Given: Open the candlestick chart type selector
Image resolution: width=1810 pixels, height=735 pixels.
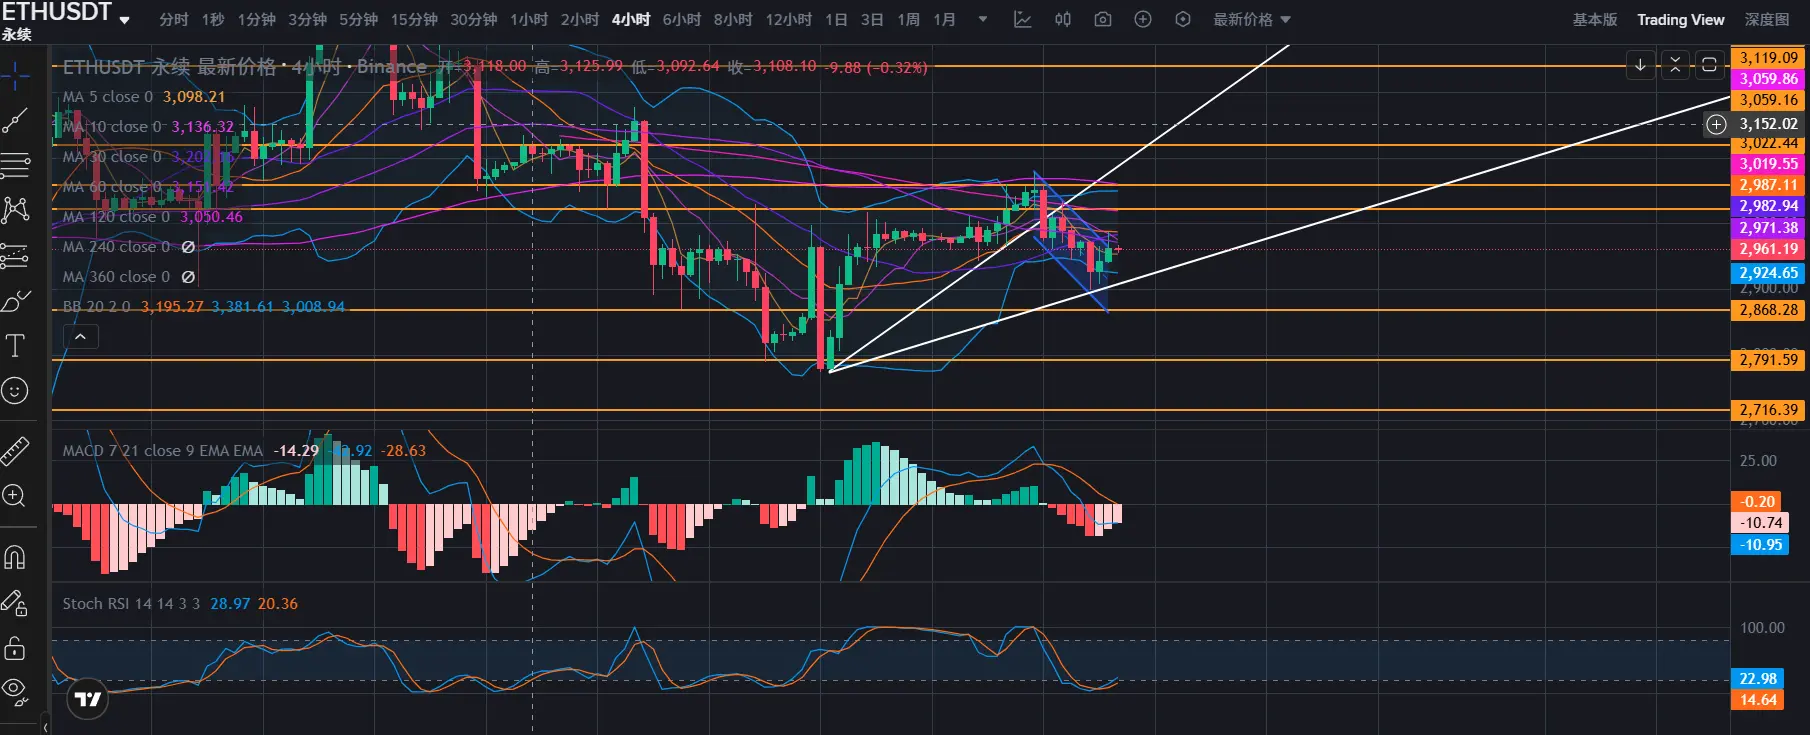Looking at the screenshot, I should point(1063,20).
